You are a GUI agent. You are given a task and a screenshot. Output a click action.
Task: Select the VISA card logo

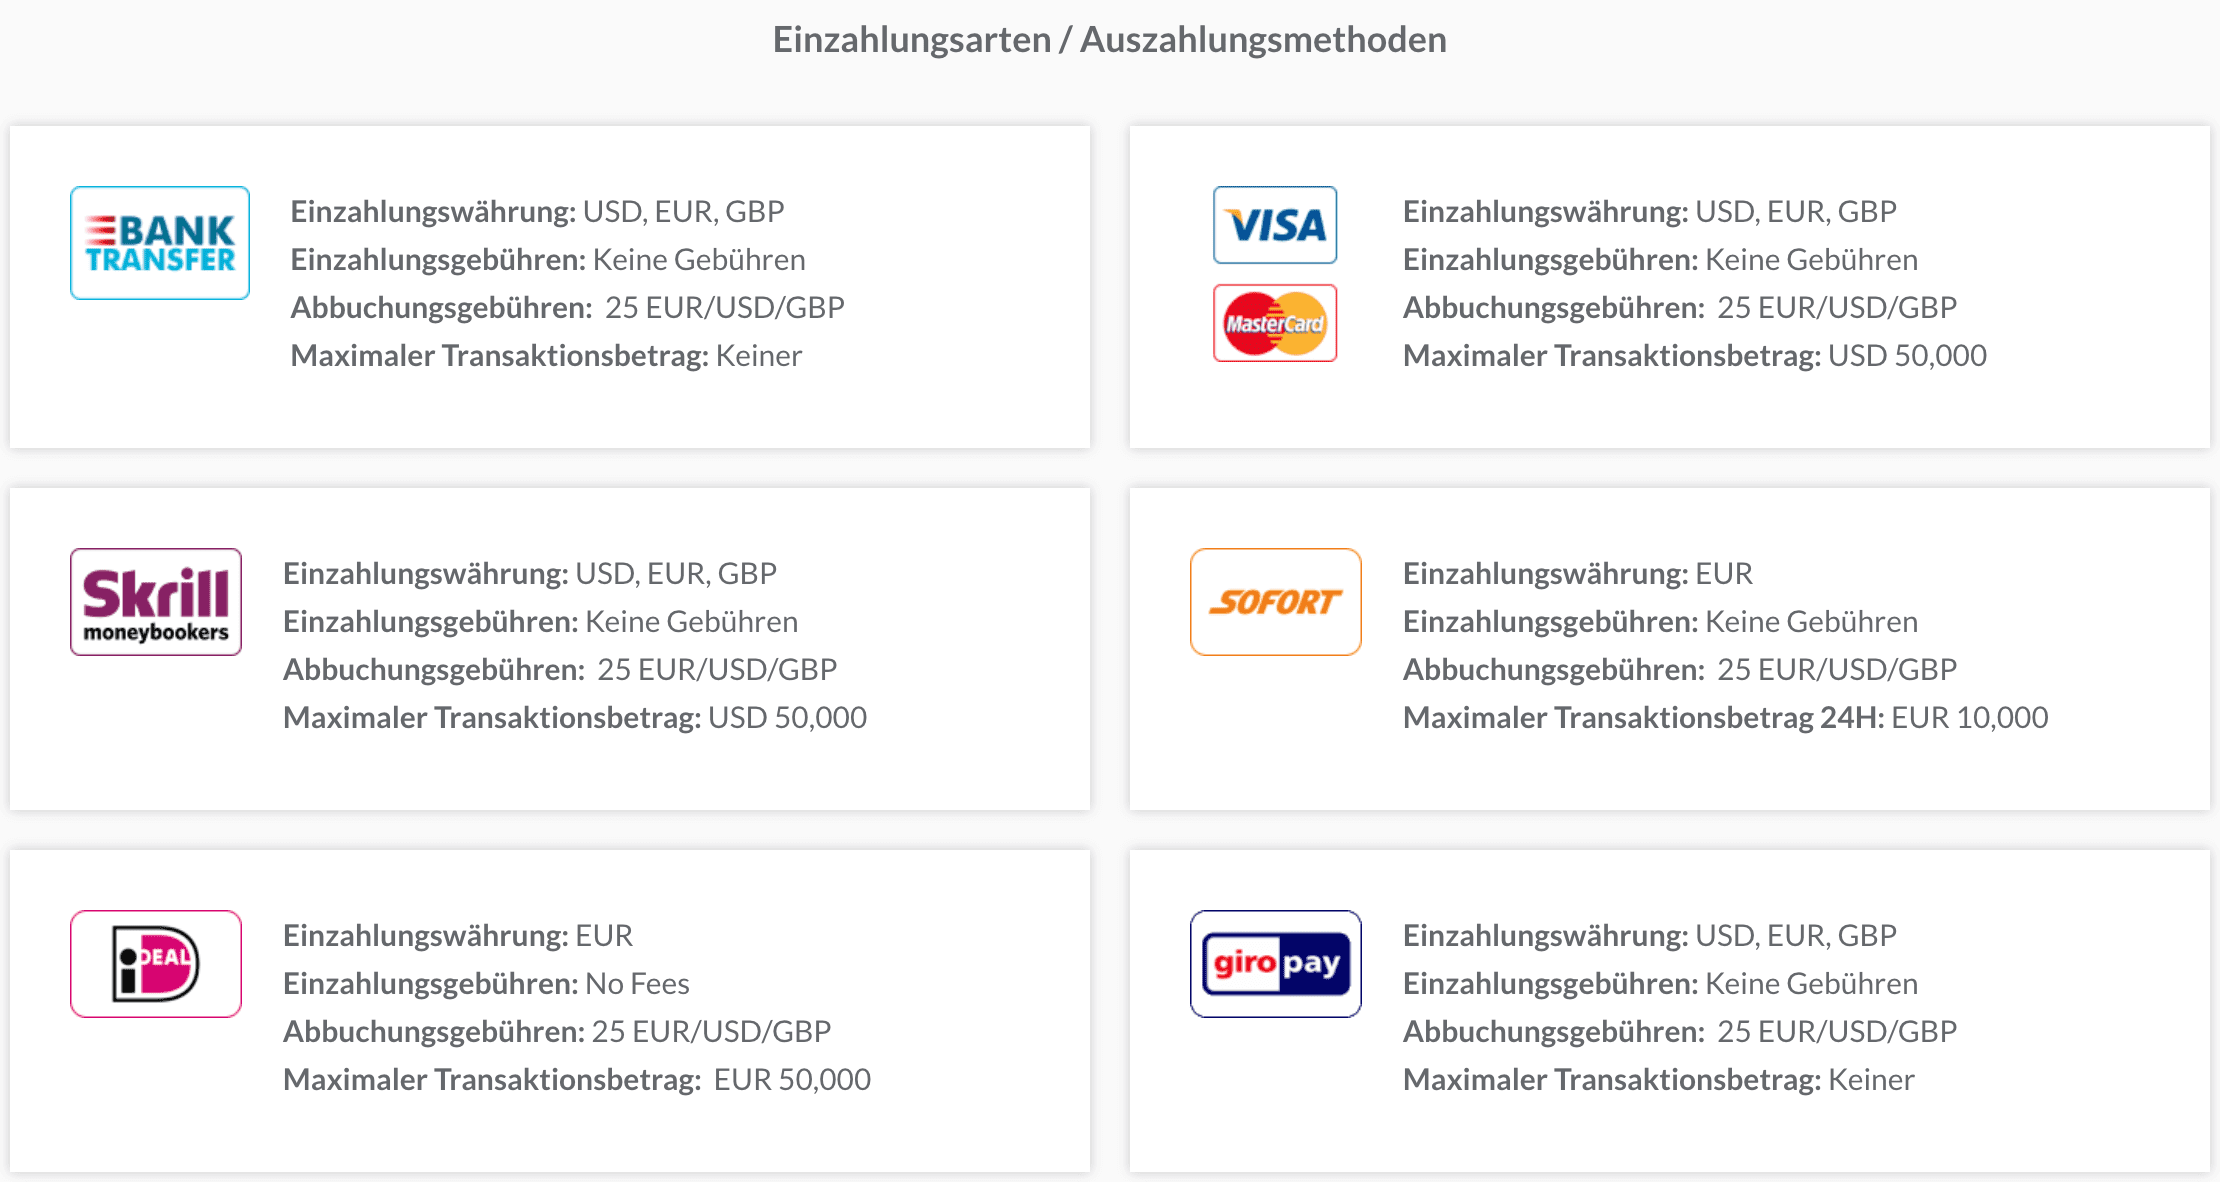click(x=1275, y=225)
